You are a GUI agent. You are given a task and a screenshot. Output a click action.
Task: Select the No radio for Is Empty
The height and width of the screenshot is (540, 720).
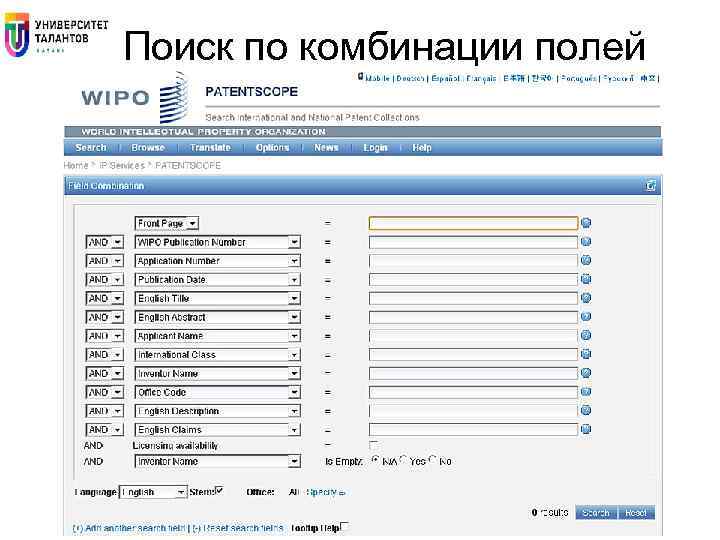pyautogui.click(x=433, y=459)
